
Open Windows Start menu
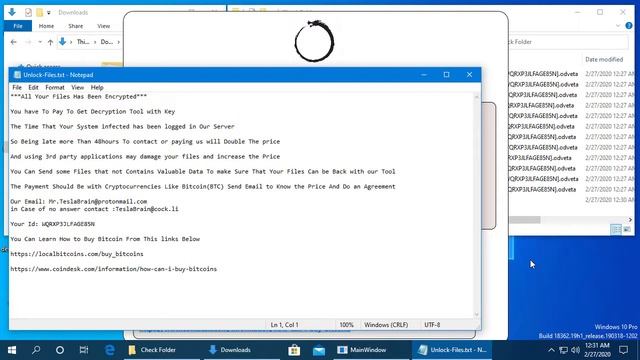click(12, 350)
